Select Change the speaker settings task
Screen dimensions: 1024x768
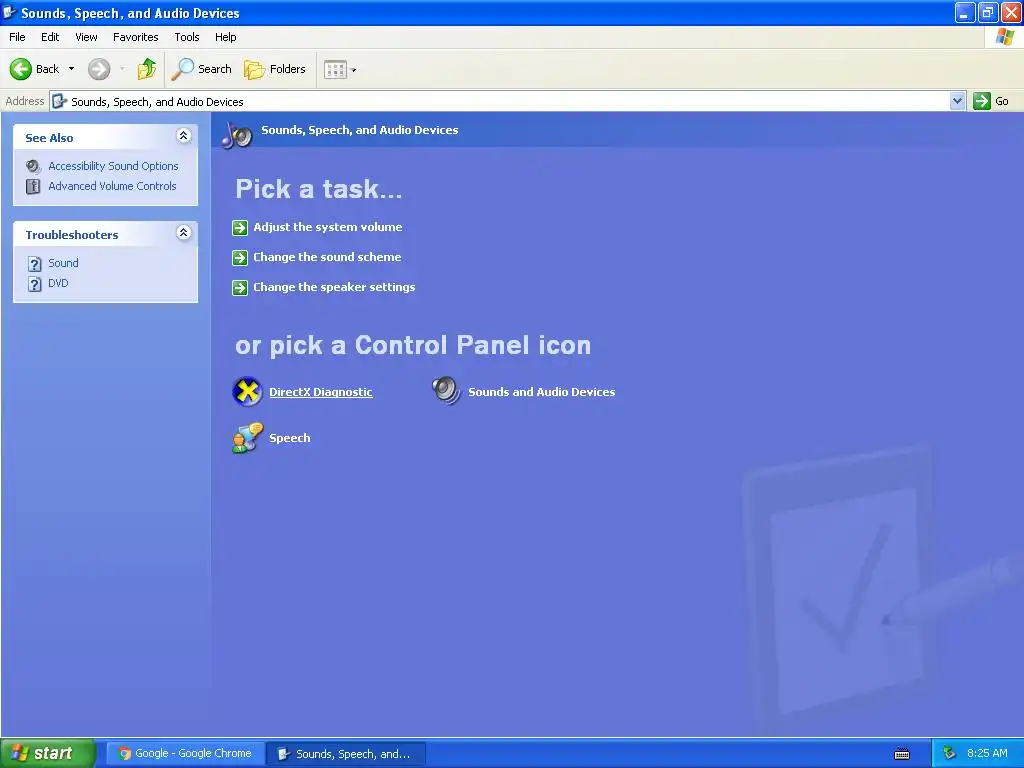click(334, 287)
